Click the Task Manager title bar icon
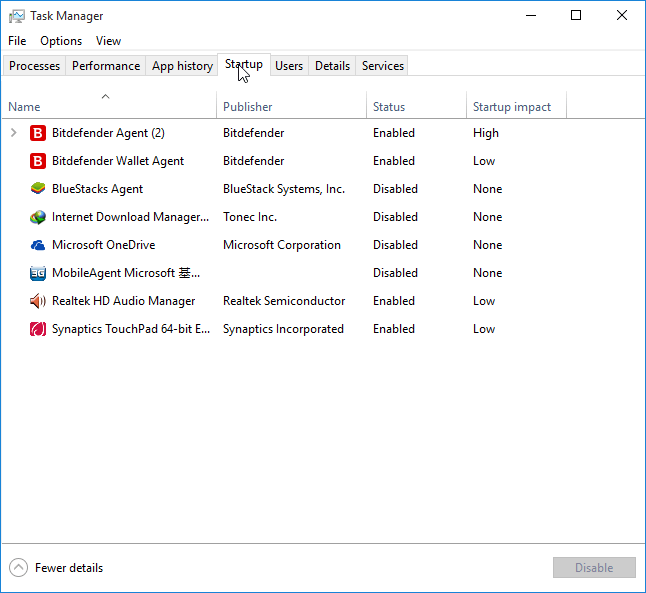The width and height of the screenshot is (646, 593). point(17,16)
